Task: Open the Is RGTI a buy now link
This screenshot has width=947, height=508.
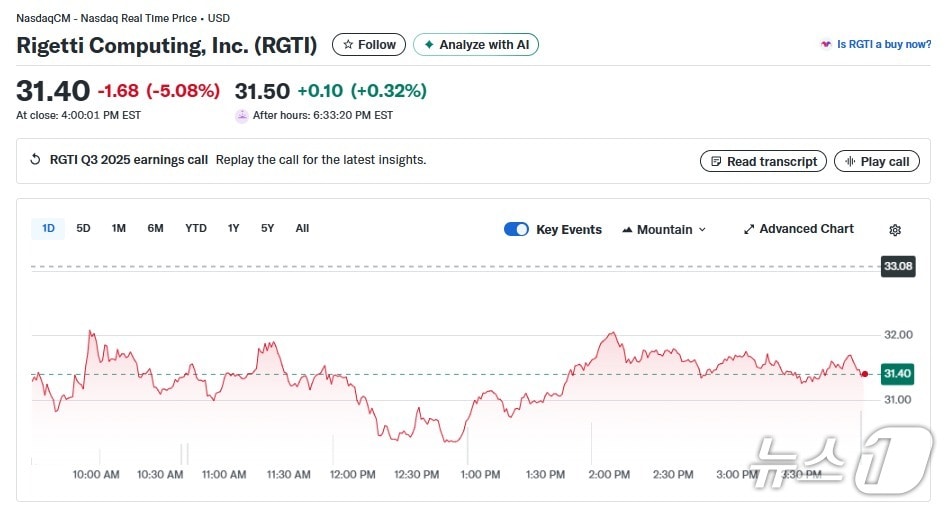Action: pyautogui.click(x=875, y=45)
